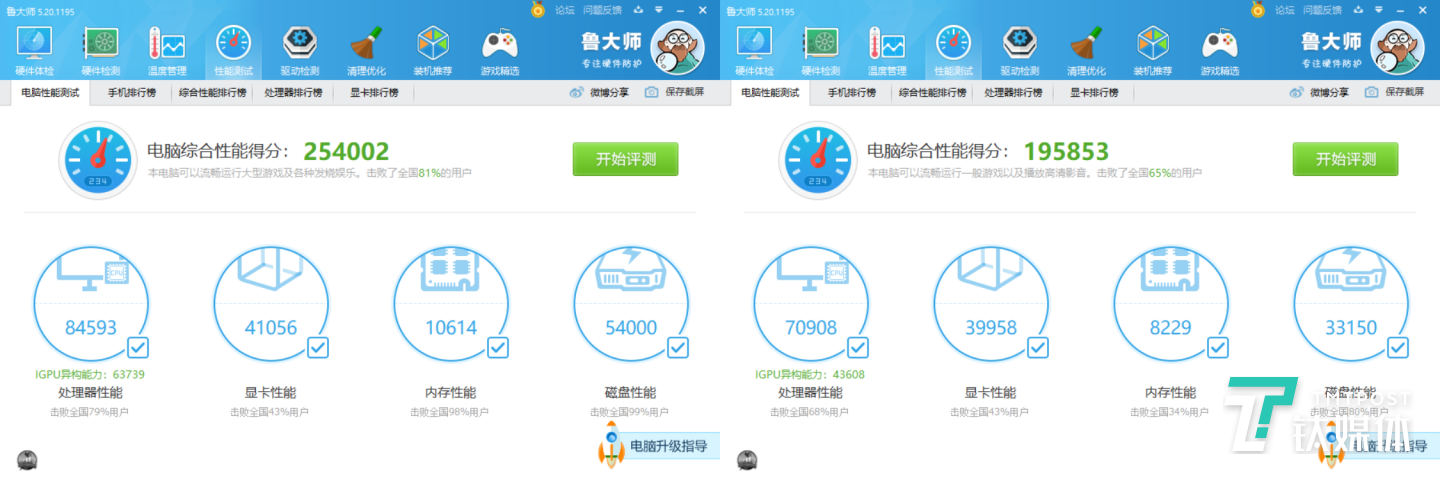Open 游戏精选 in the 254002-score window
Image resolution: width=1440 pixels, height=480 pixels.
pyautogui.click(x=500, y=50)
